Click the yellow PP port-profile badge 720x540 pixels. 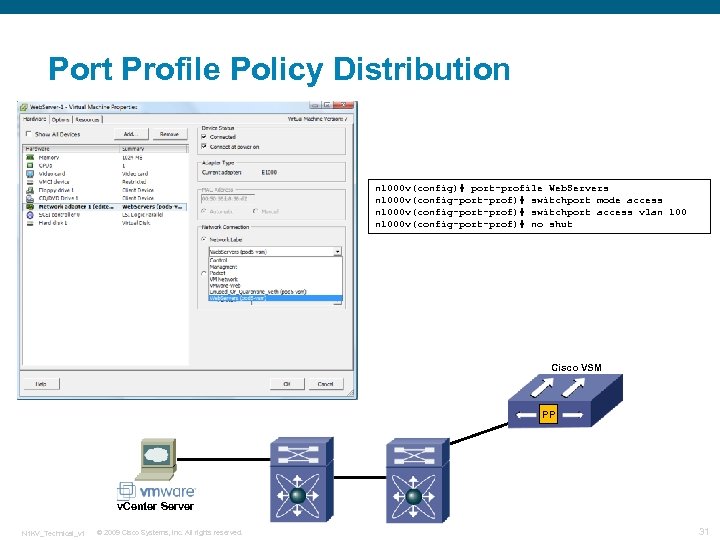tap(548, 414)
